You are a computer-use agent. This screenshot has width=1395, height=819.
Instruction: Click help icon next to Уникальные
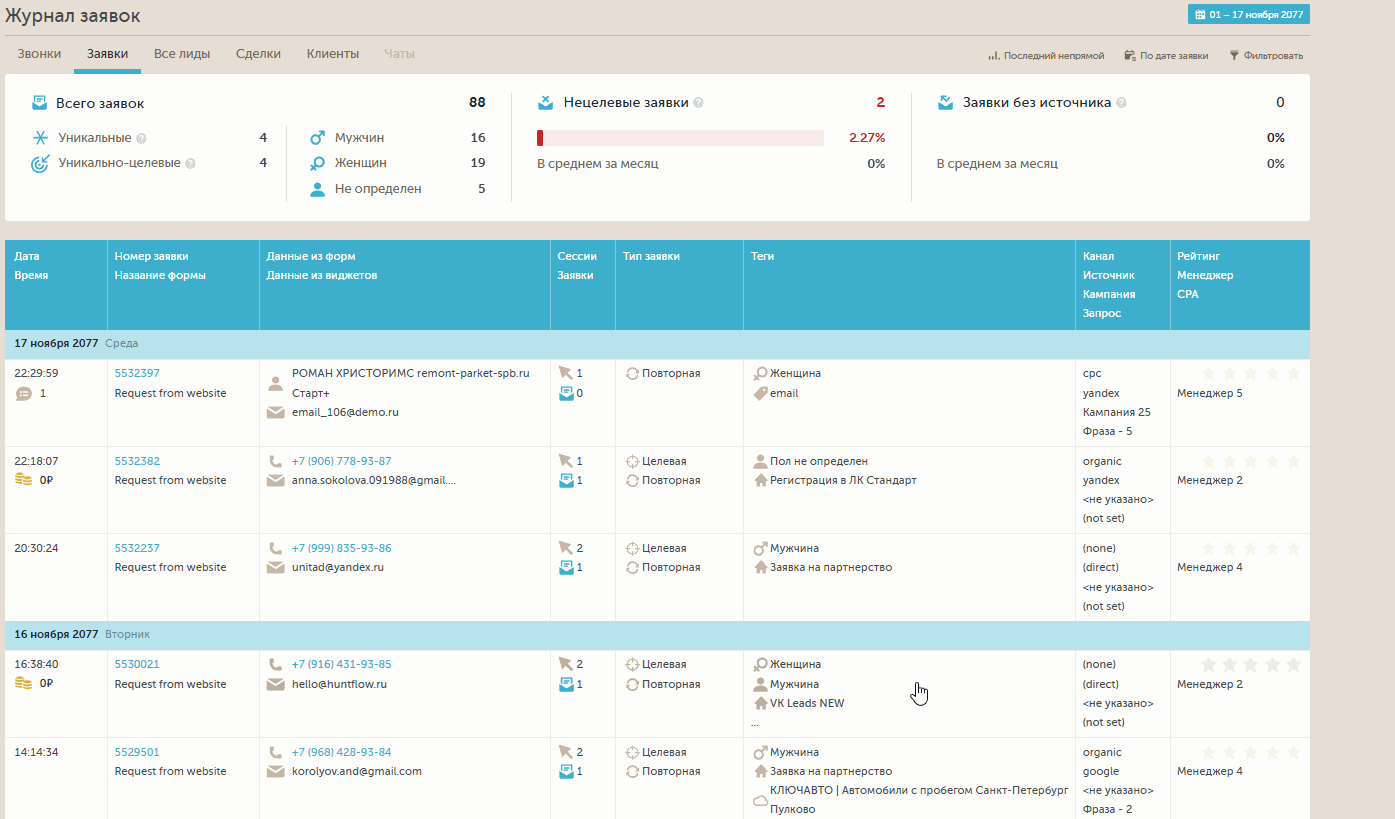(x=141, y=138)
